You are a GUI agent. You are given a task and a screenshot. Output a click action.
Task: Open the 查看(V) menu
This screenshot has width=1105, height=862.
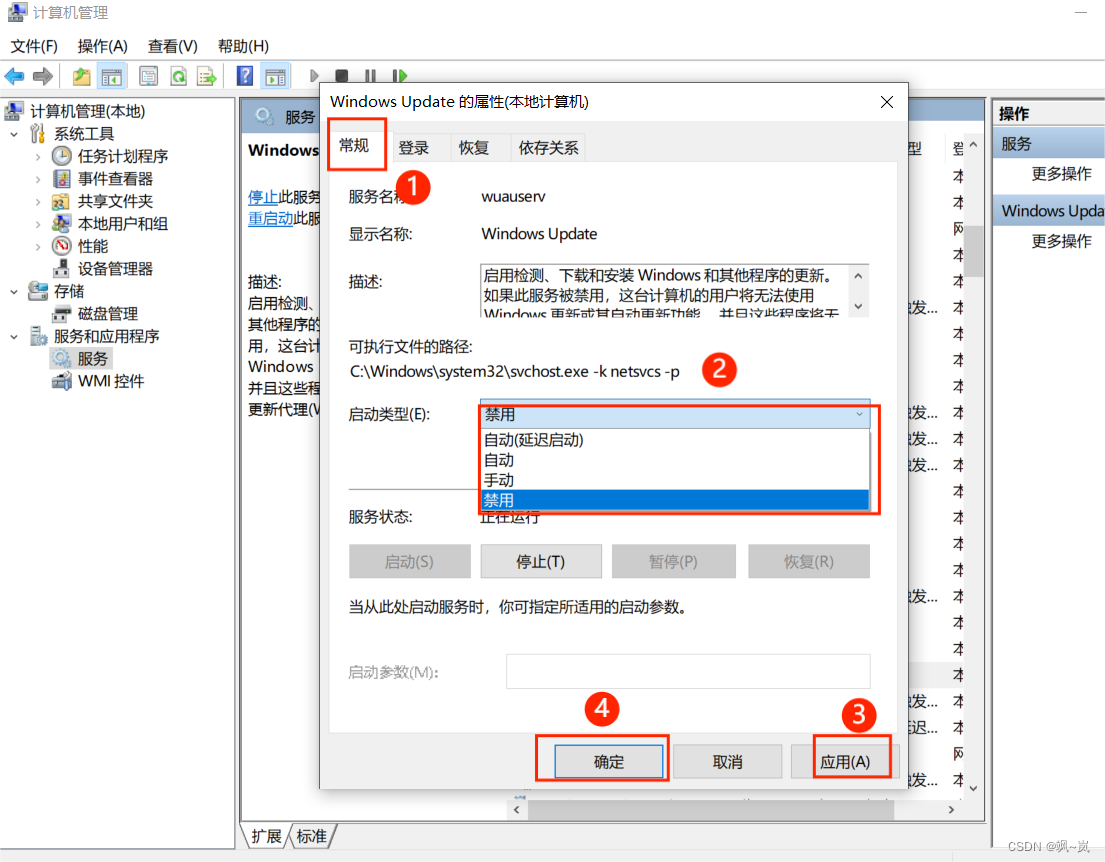pos(173,47)
